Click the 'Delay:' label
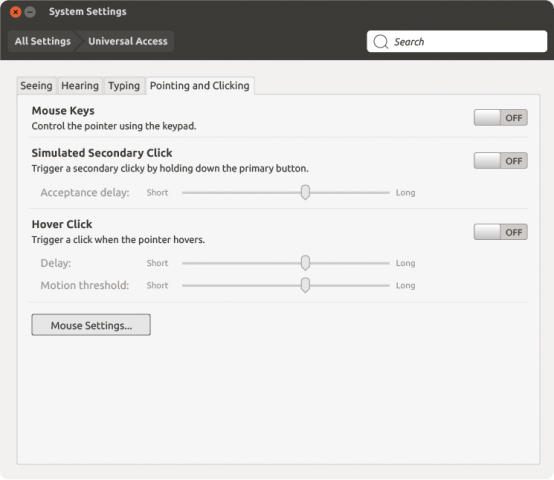The width and height of the screenshot is (554, 480). pyautogui.click(x=56, y=263)
